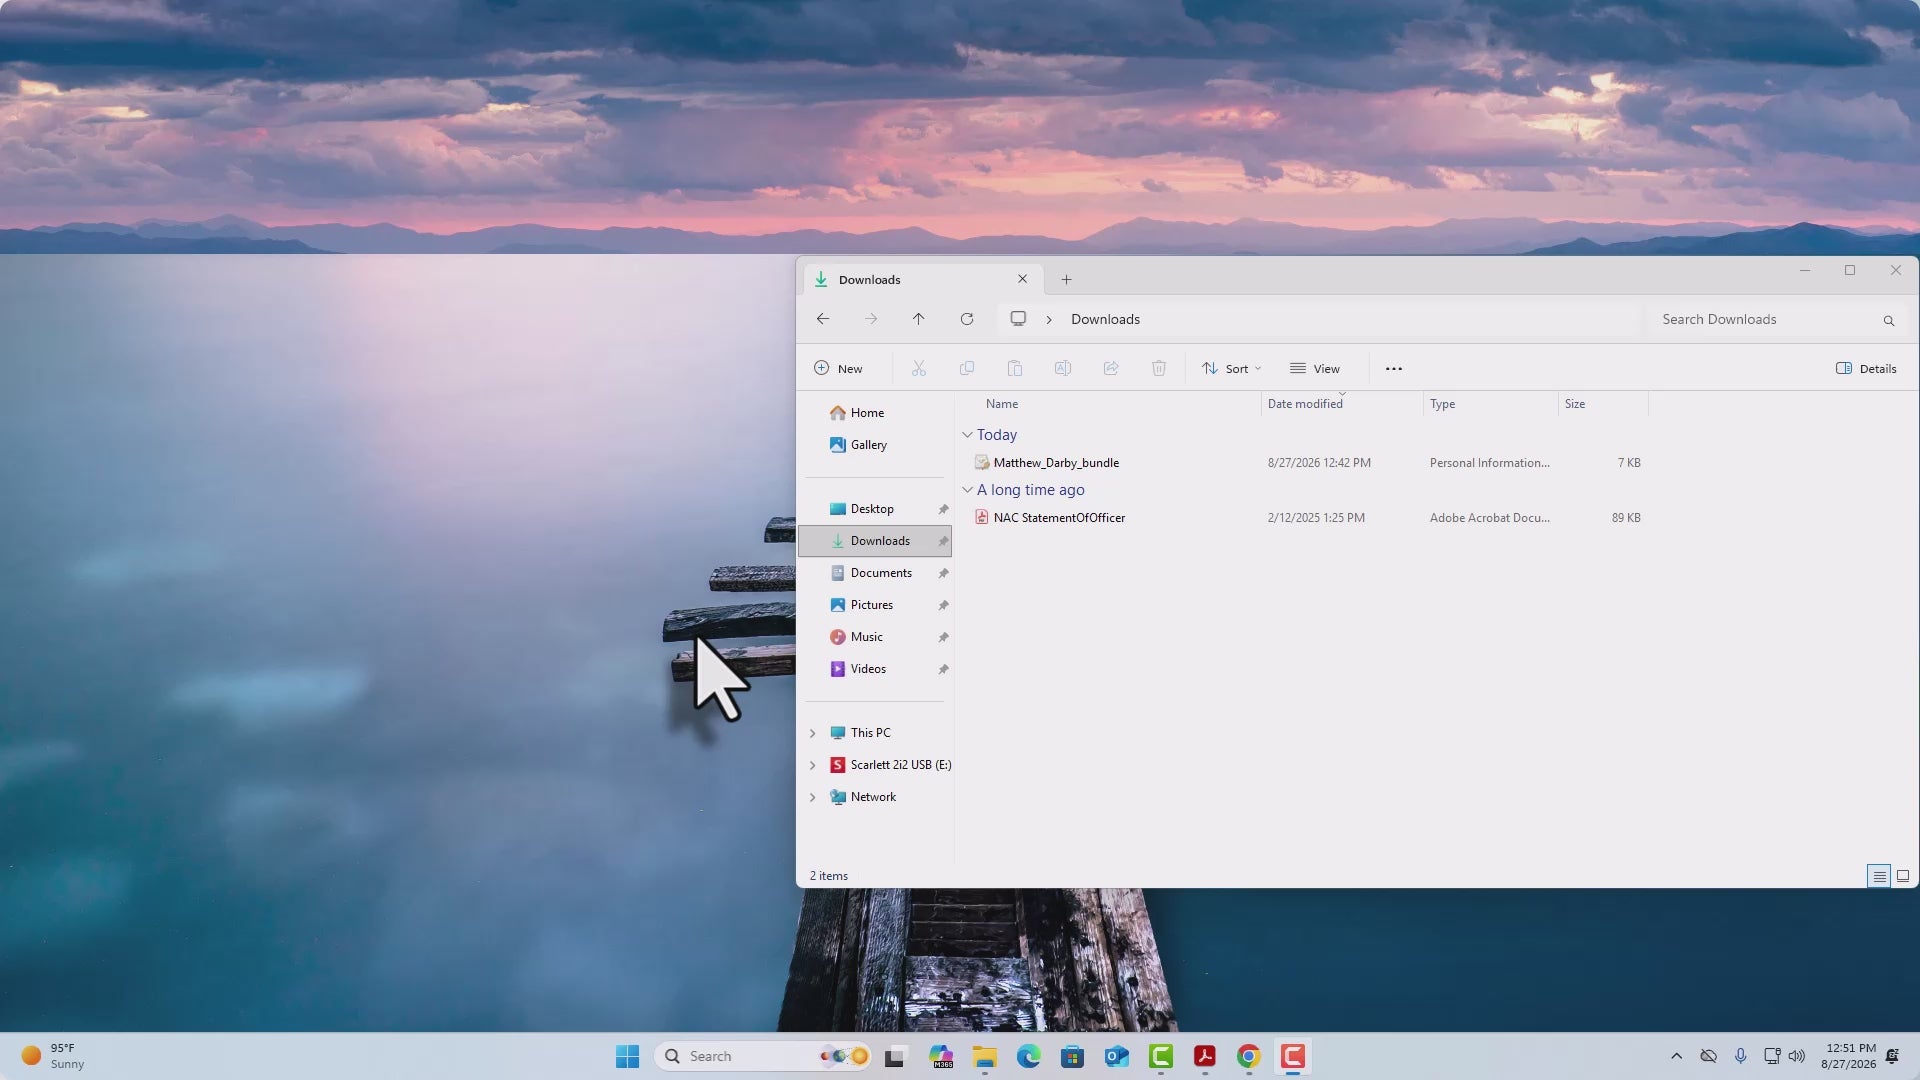The image size is (1920, 1080).
Task: Switch to large thumbnails view toggle
Action: 1903,876
